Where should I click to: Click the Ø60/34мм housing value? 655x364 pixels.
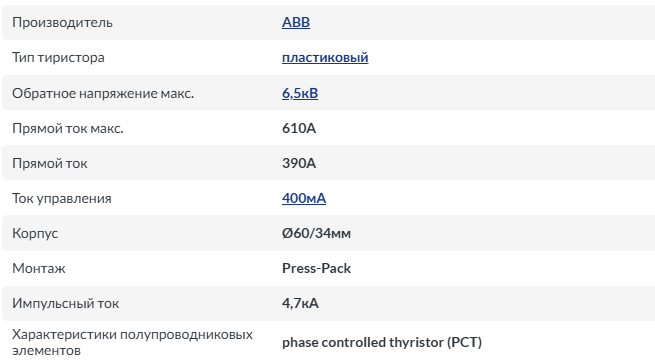pyautogui.click(x=316, y=233)
